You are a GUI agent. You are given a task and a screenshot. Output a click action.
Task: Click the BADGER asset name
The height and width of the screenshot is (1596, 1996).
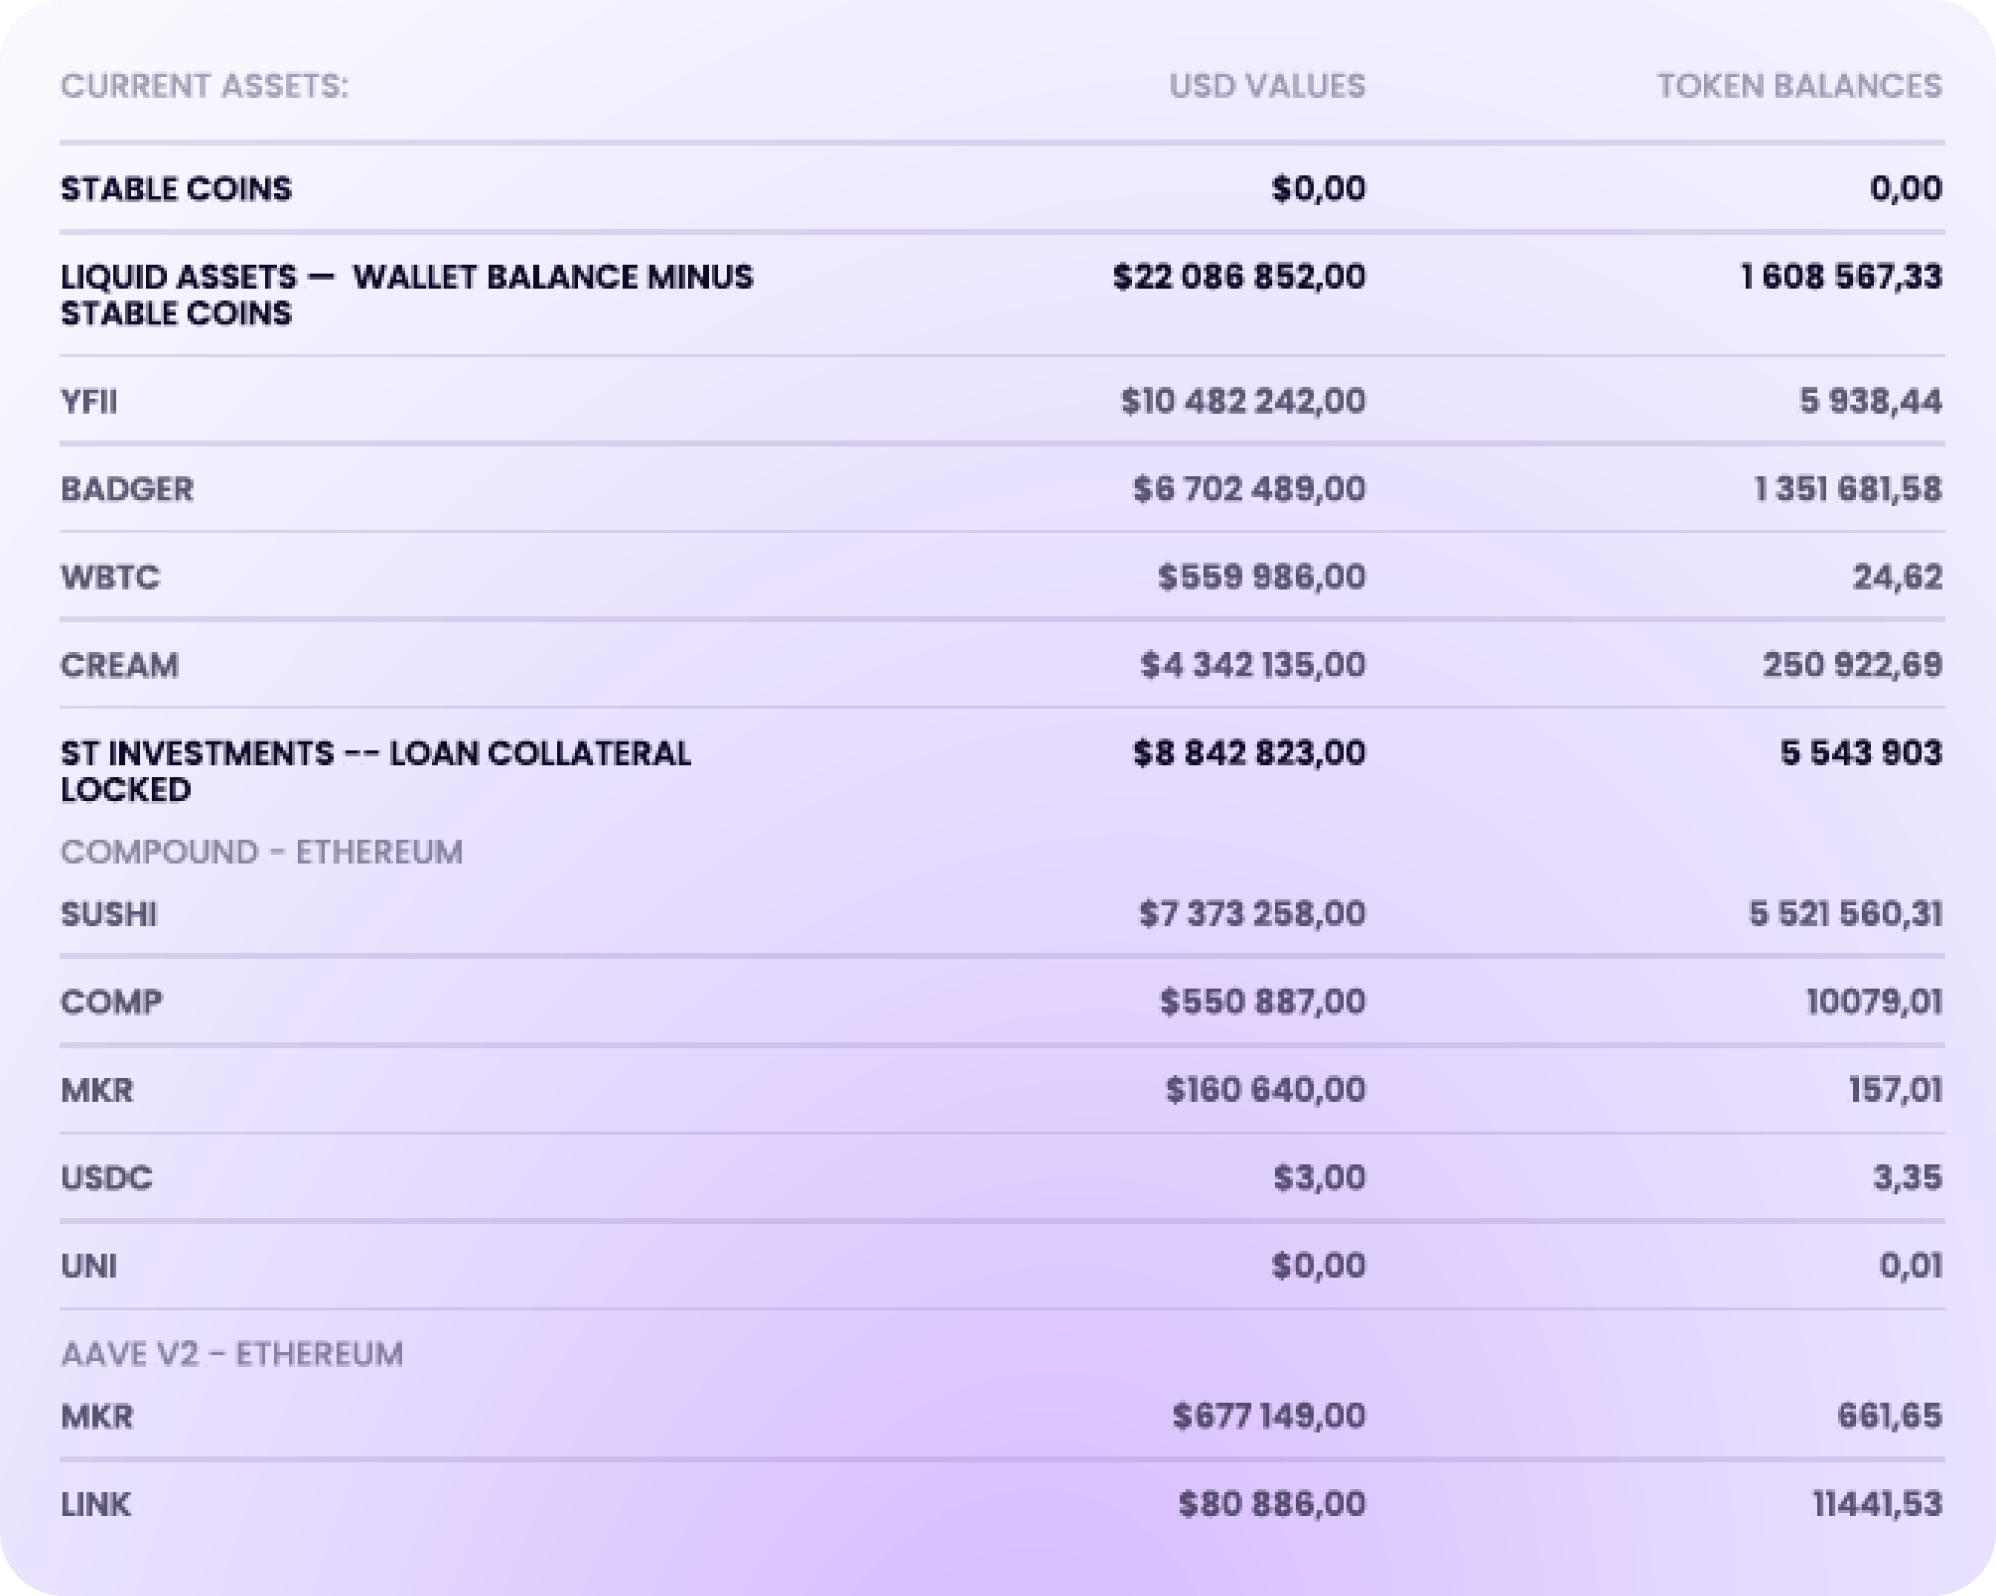pyautogui.click(x=127, y=489)
